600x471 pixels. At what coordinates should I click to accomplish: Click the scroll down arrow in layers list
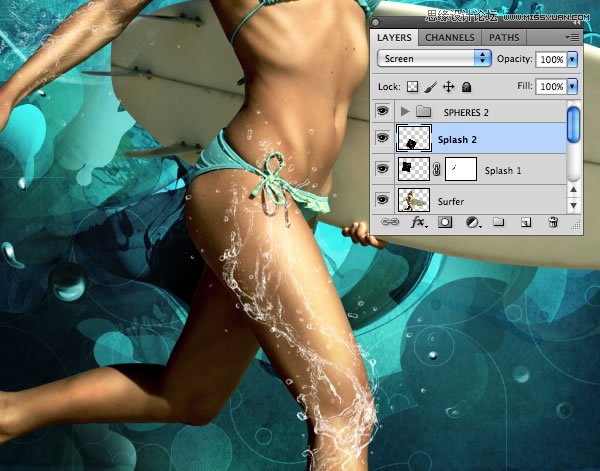[x=573, y=205]
